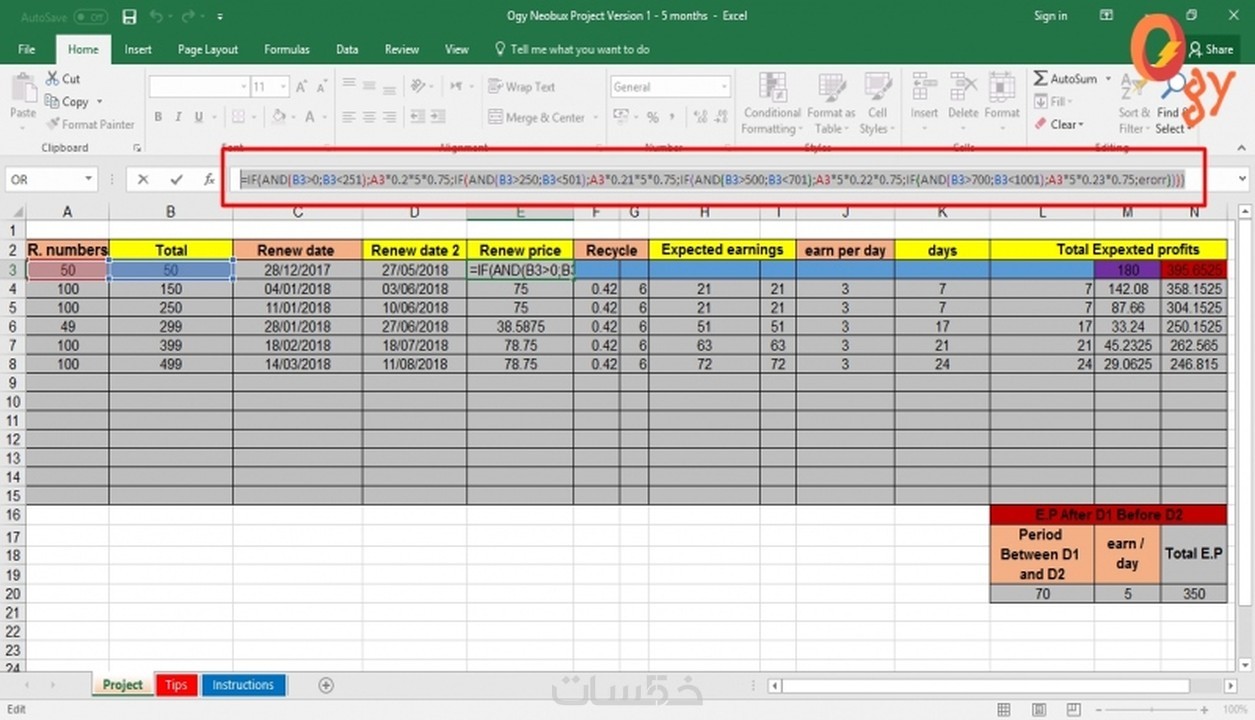Open Format as Table gallery
The image size is (1255, 720).
pos(831,103)
